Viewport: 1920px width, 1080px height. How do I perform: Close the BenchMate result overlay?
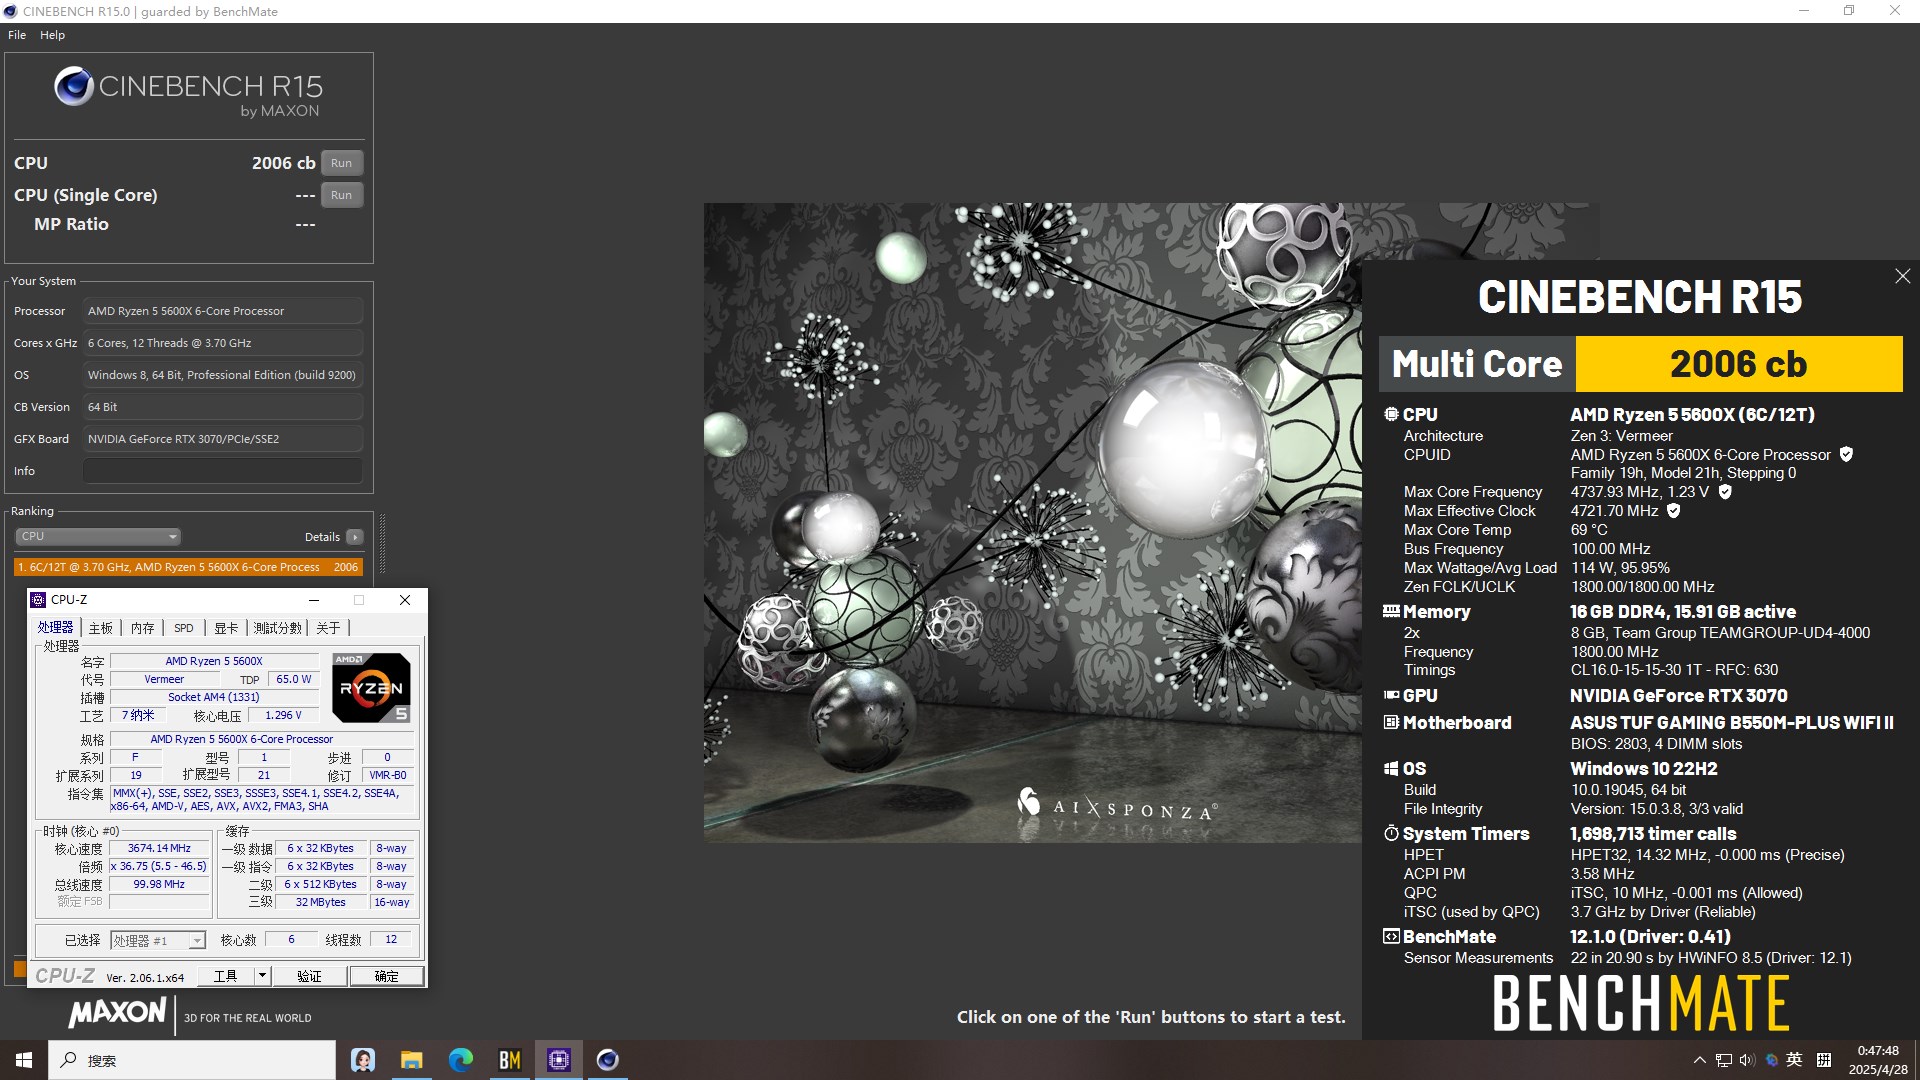1902,277
